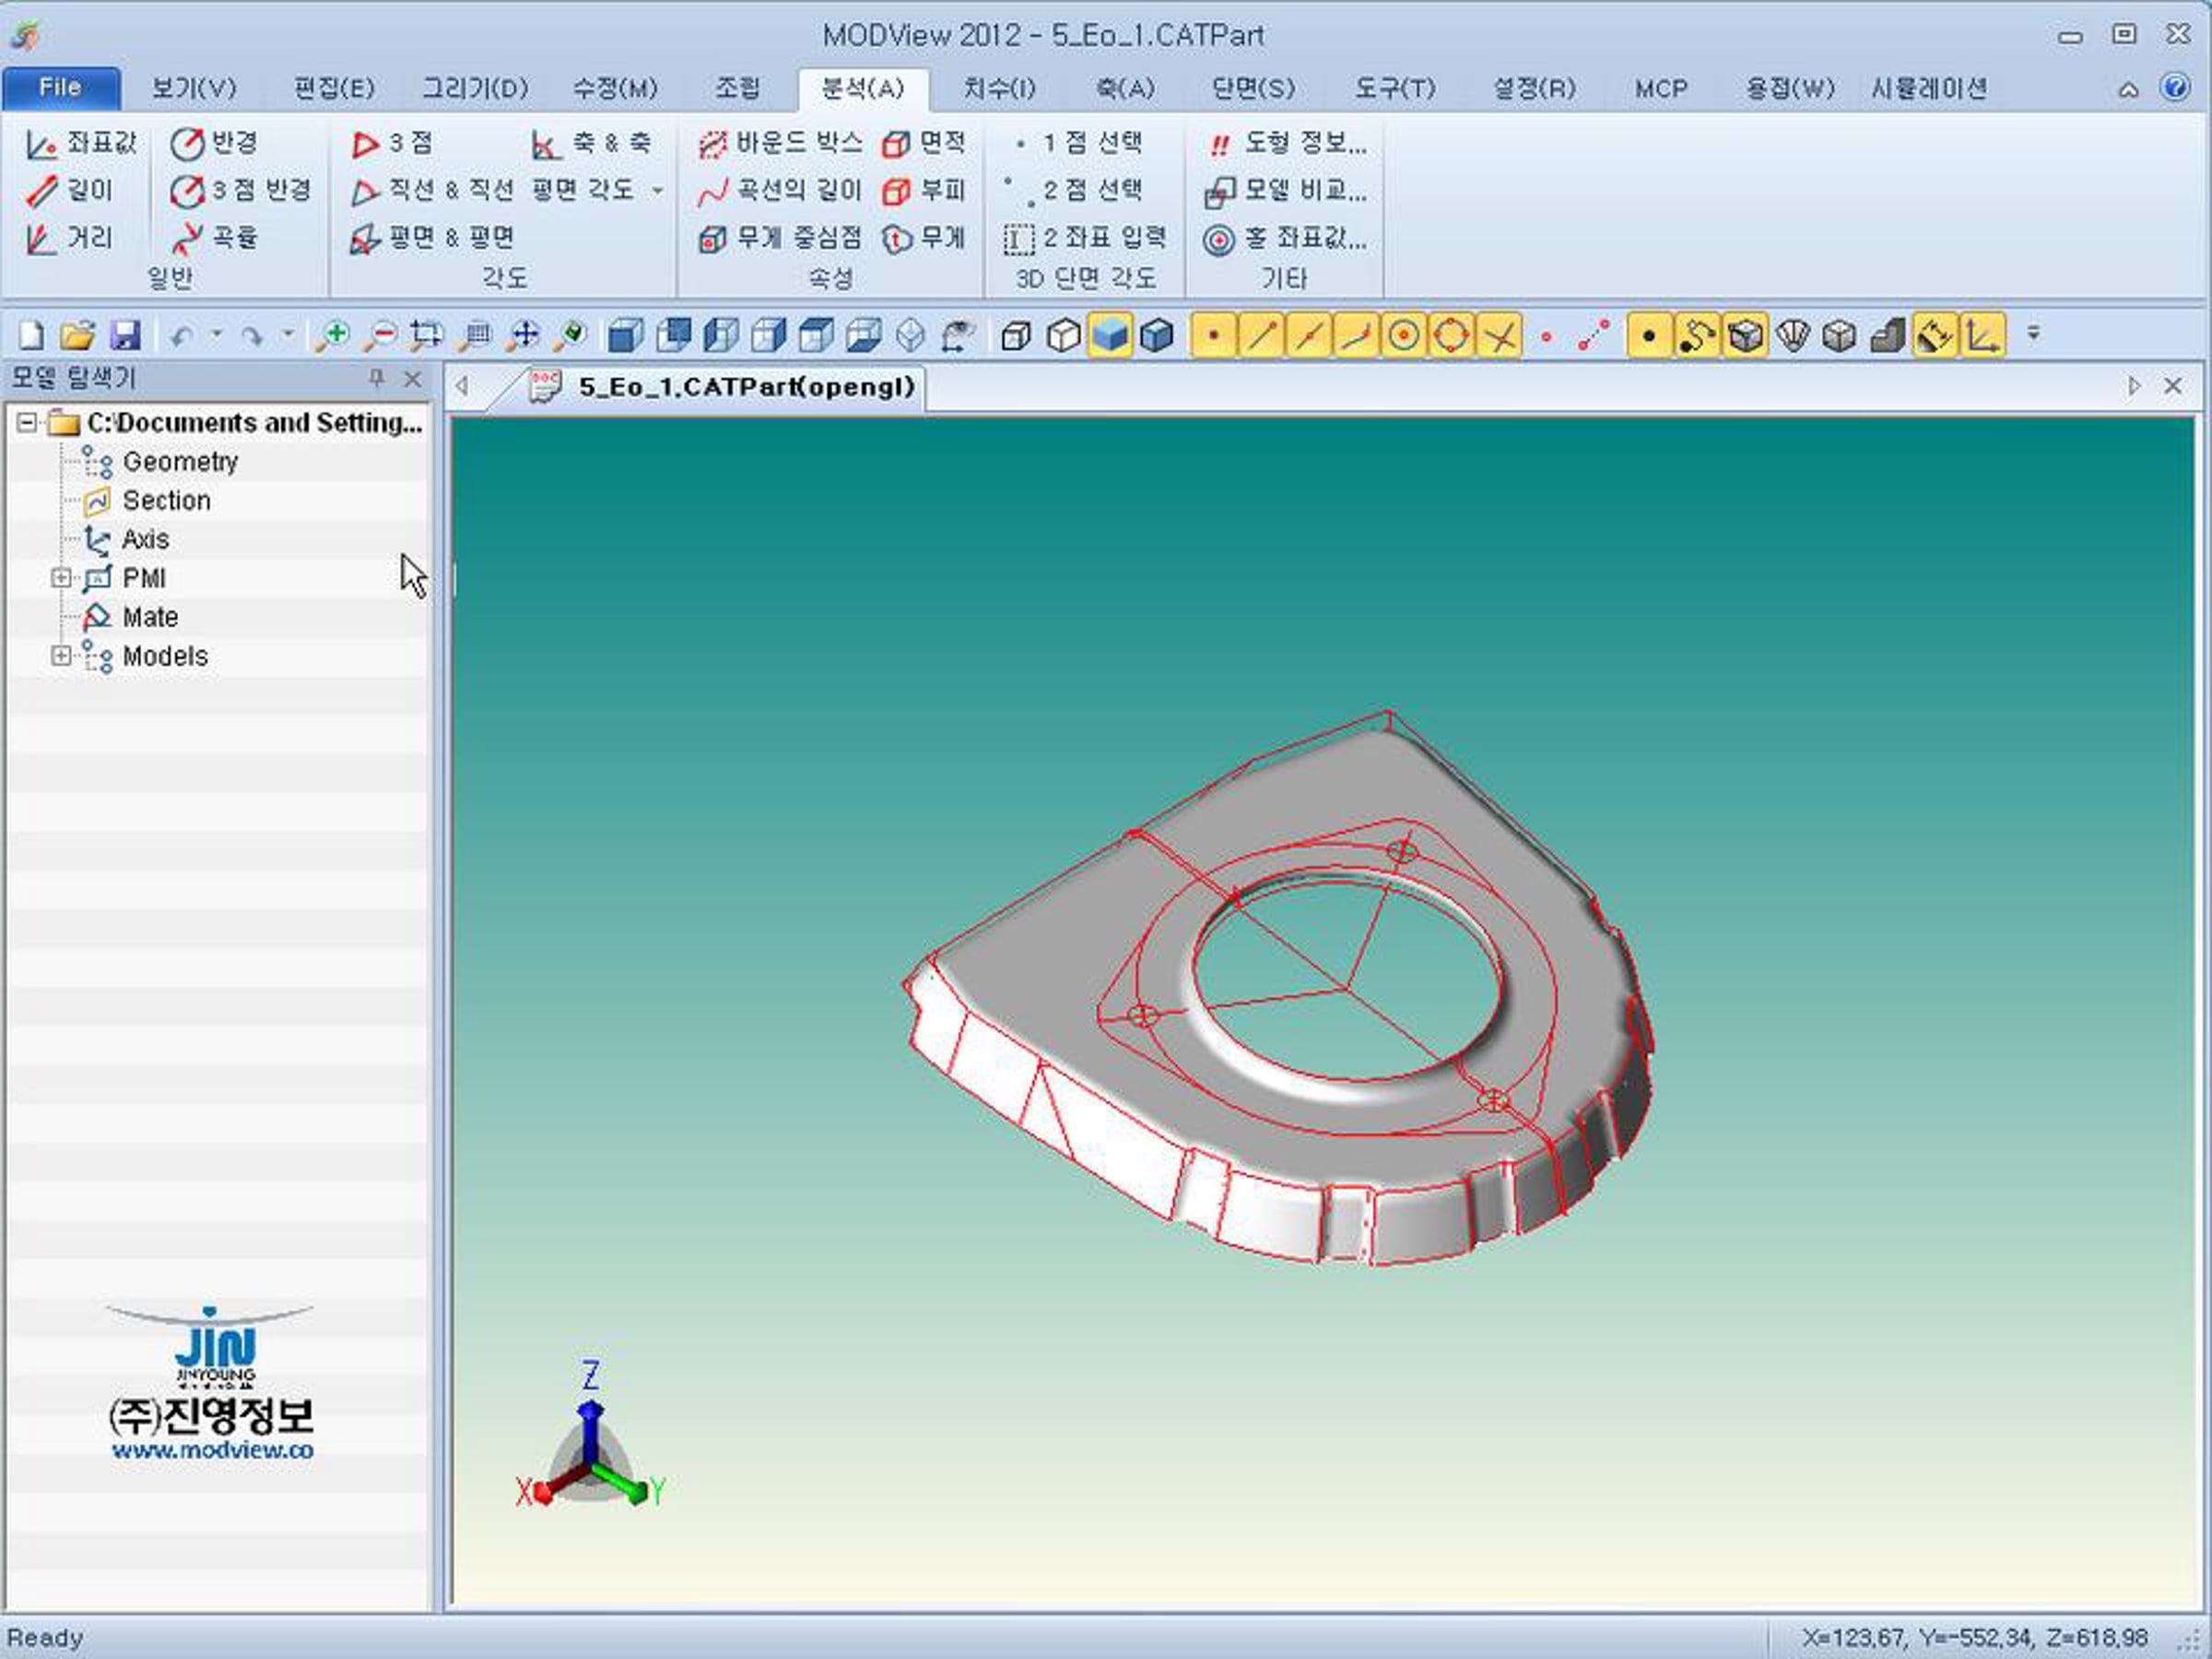Select the Geometry item in model tree

180,462
